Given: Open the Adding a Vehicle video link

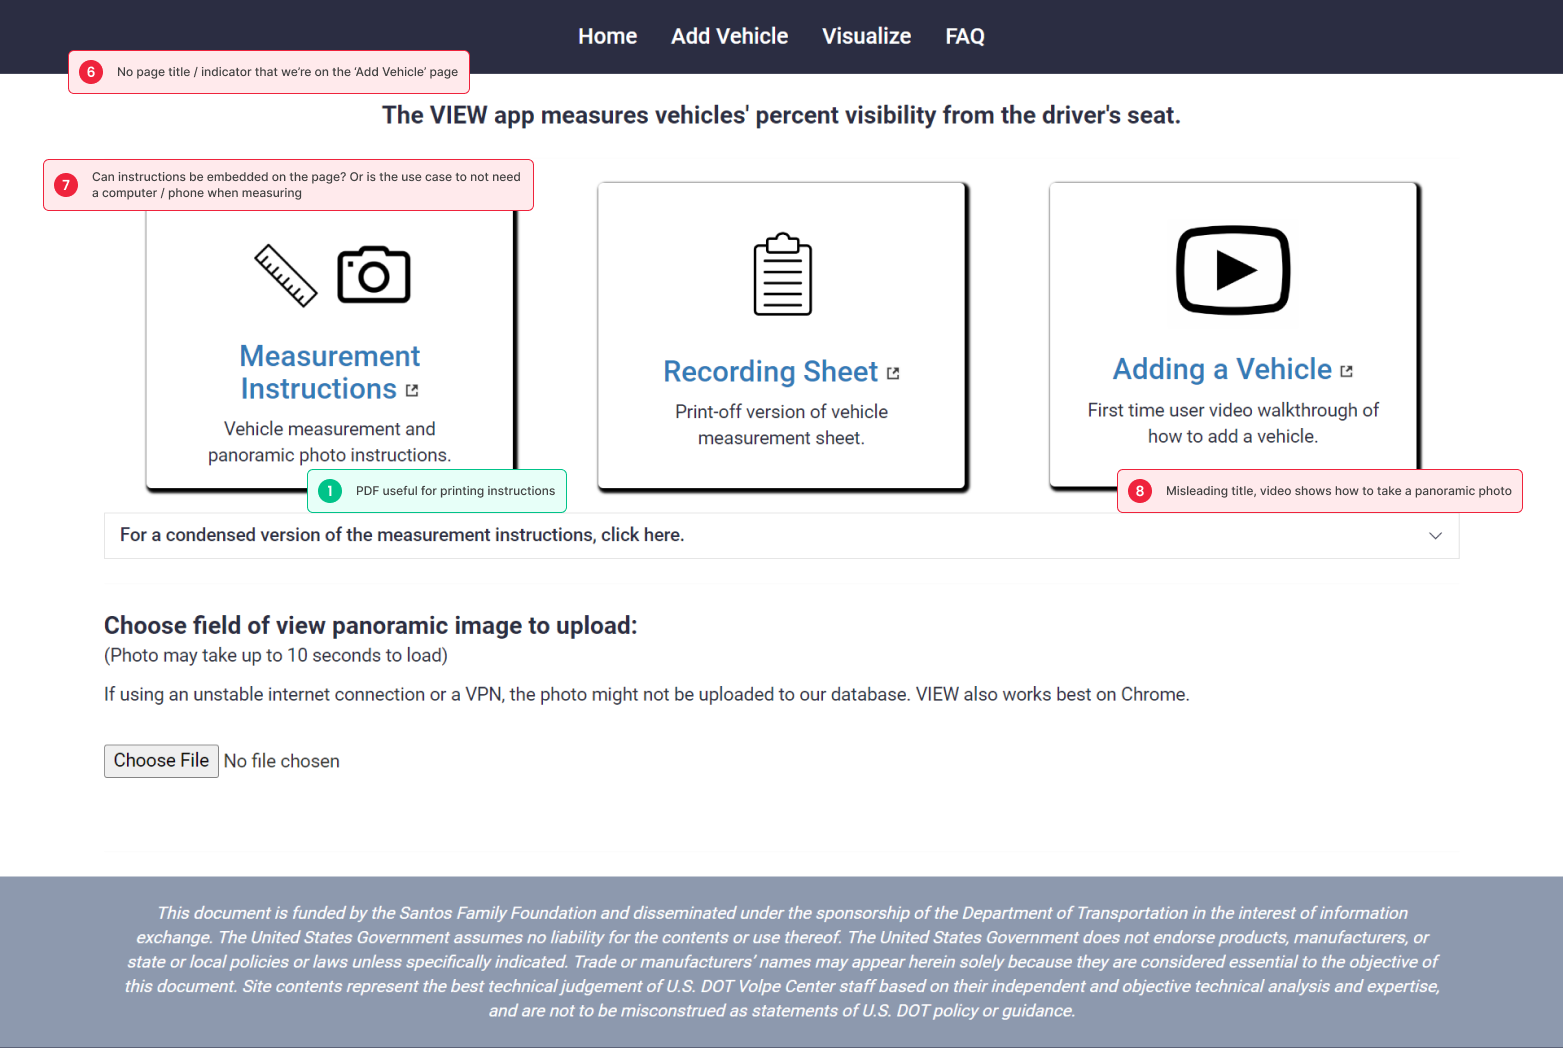Looking at the screenshot, I should 1222,370.
